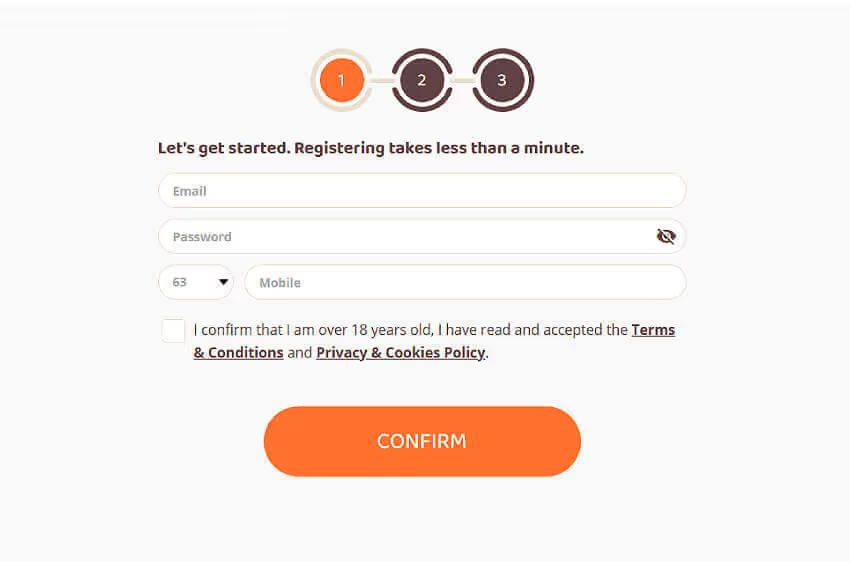Image resolution: width=850 pixels, height=562 pixels.
Task: Click empty background below the CONFIRM button
Action: 421,520
